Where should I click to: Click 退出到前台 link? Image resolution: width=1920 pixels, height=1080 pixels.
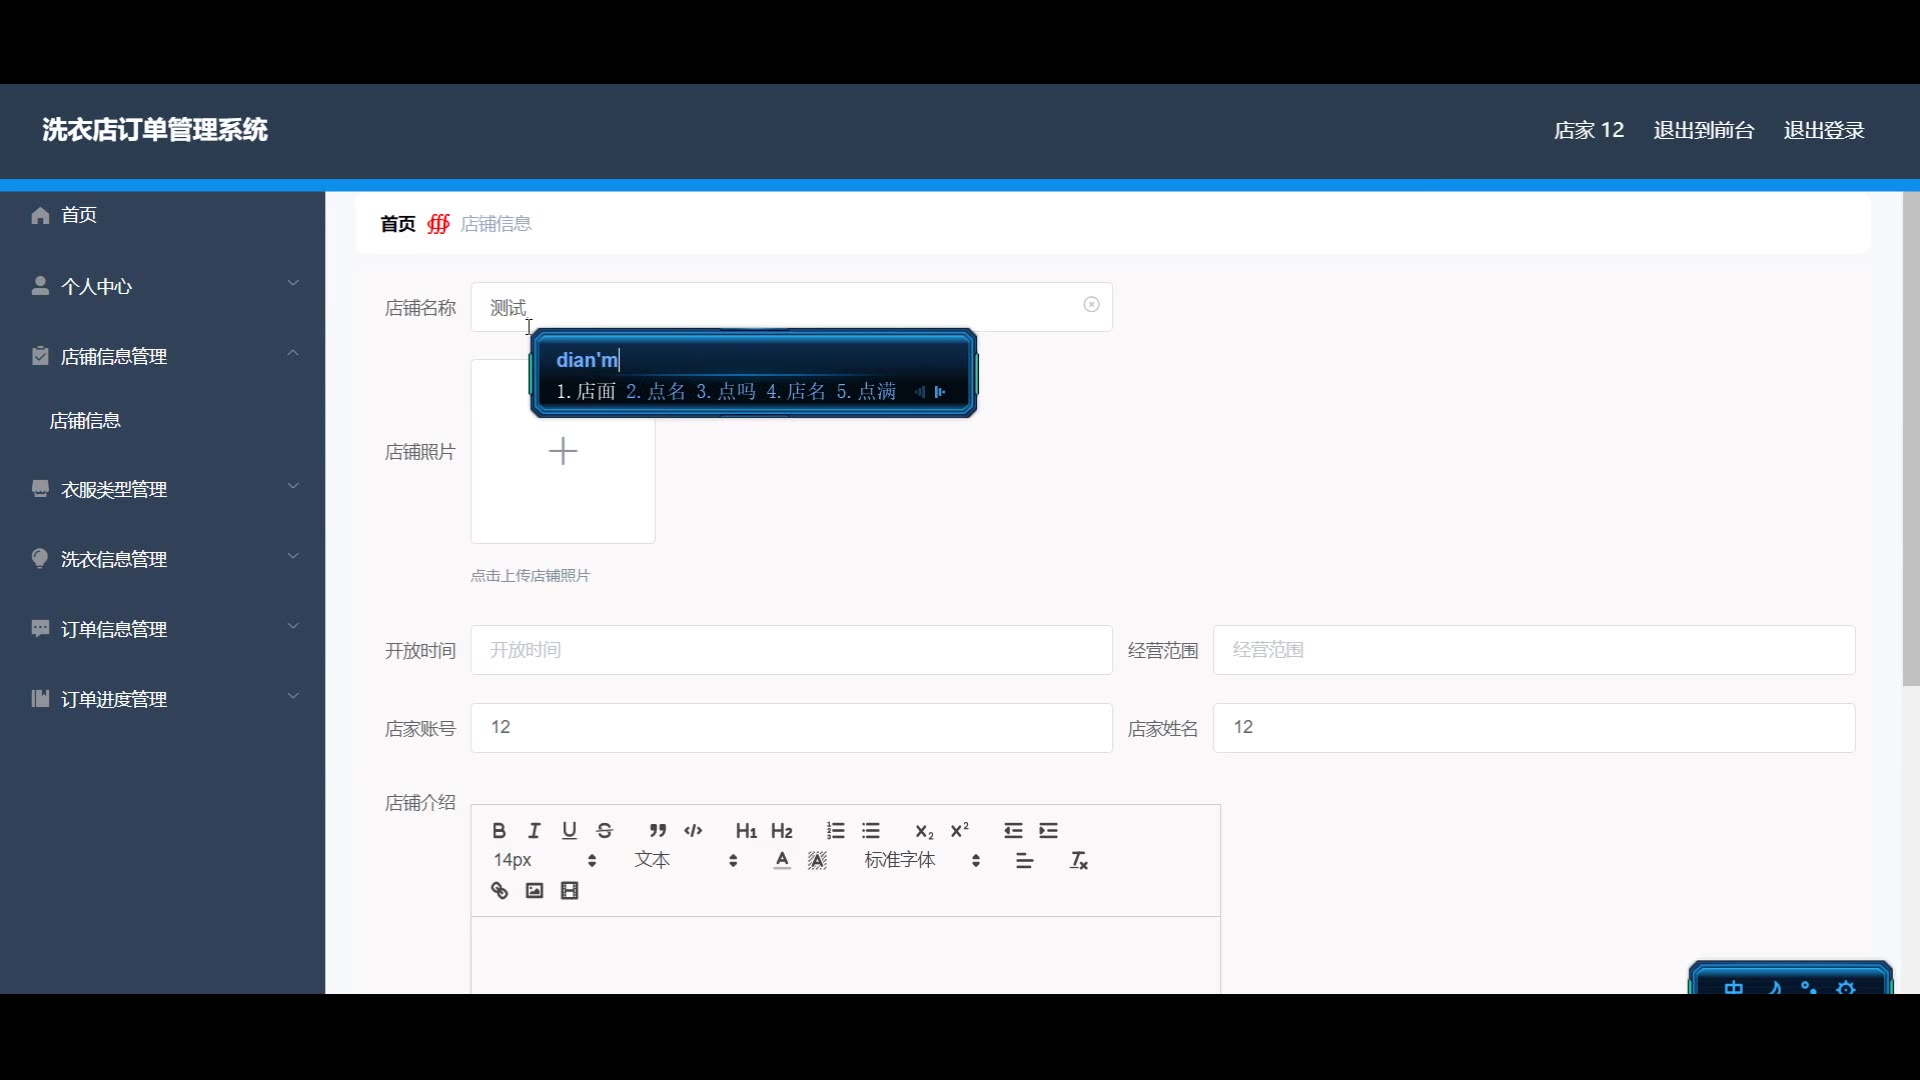1704,131
